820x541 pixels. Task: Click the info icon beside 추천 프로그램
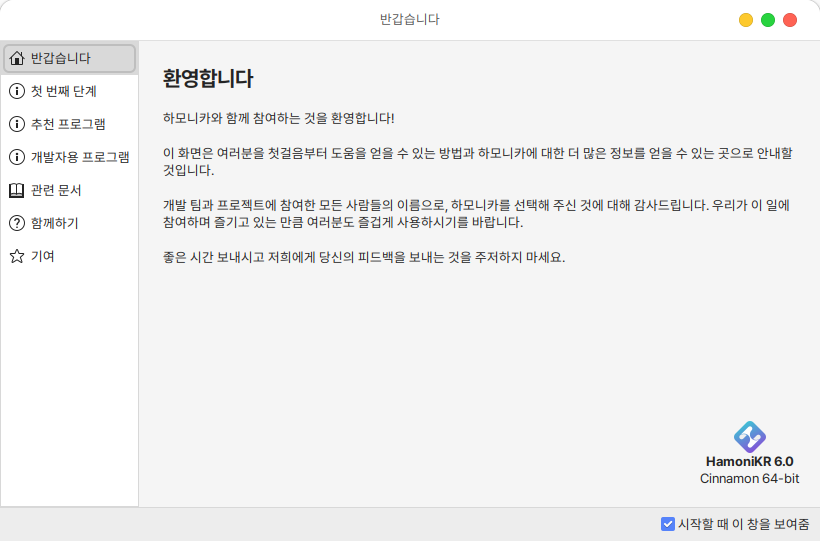coord(17,124)
